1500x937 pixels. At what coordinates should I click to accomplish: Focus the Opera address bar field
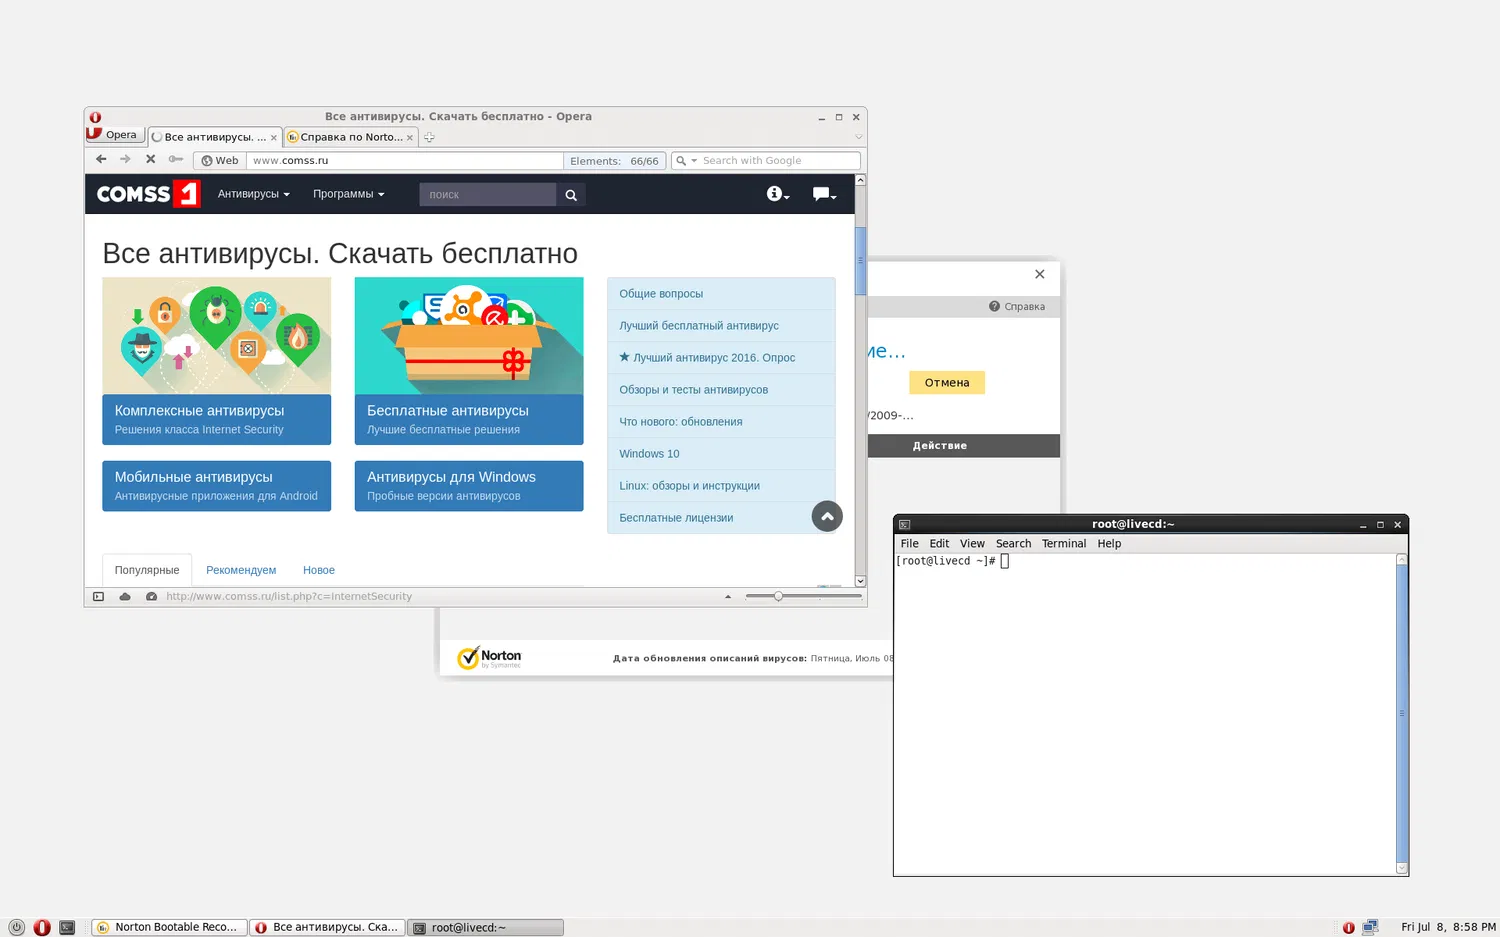(x=405, y=160)
